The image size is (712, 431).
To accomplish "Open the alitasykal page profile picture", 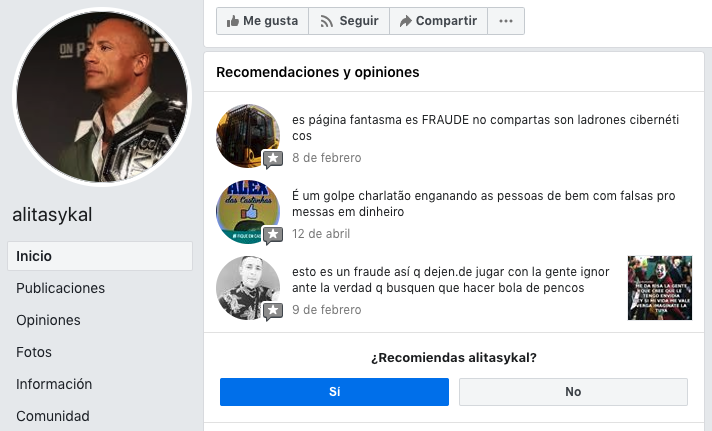I will click(x=102, y=97).
